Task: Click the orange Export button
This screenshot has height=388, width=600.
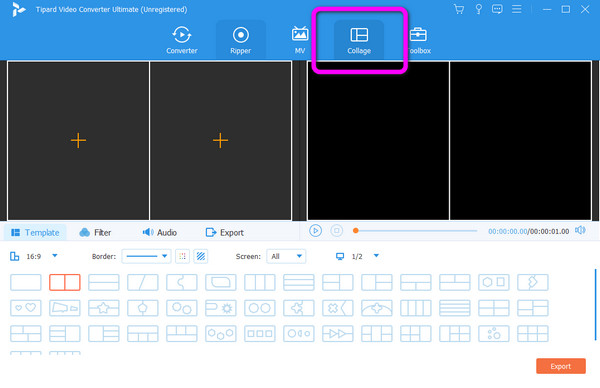Action: coord(561,366)
